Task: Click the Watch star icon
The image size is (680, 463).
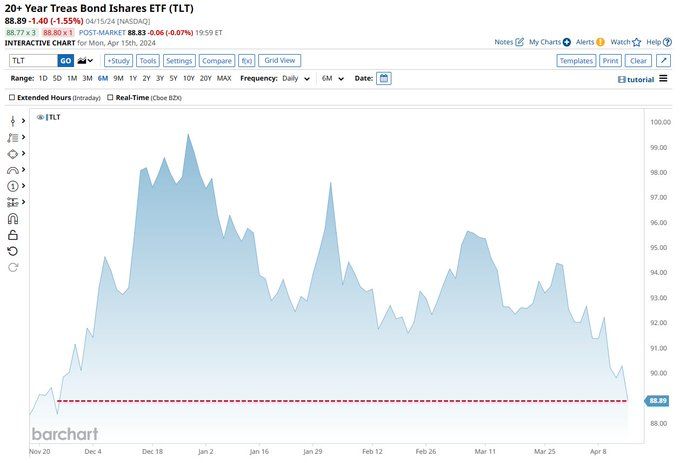Action: [637, 42]
